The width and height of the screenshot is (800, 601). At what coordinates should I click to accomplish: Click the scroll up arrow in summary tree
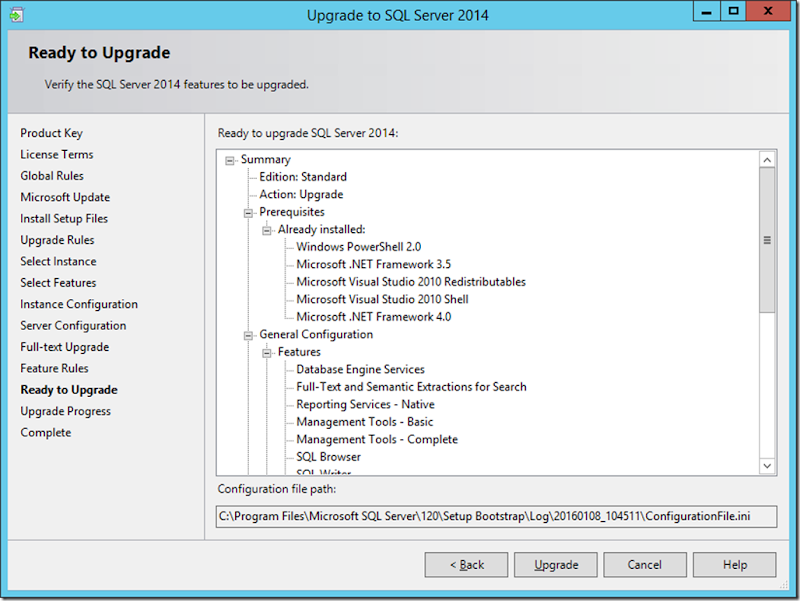pos(767,160)
